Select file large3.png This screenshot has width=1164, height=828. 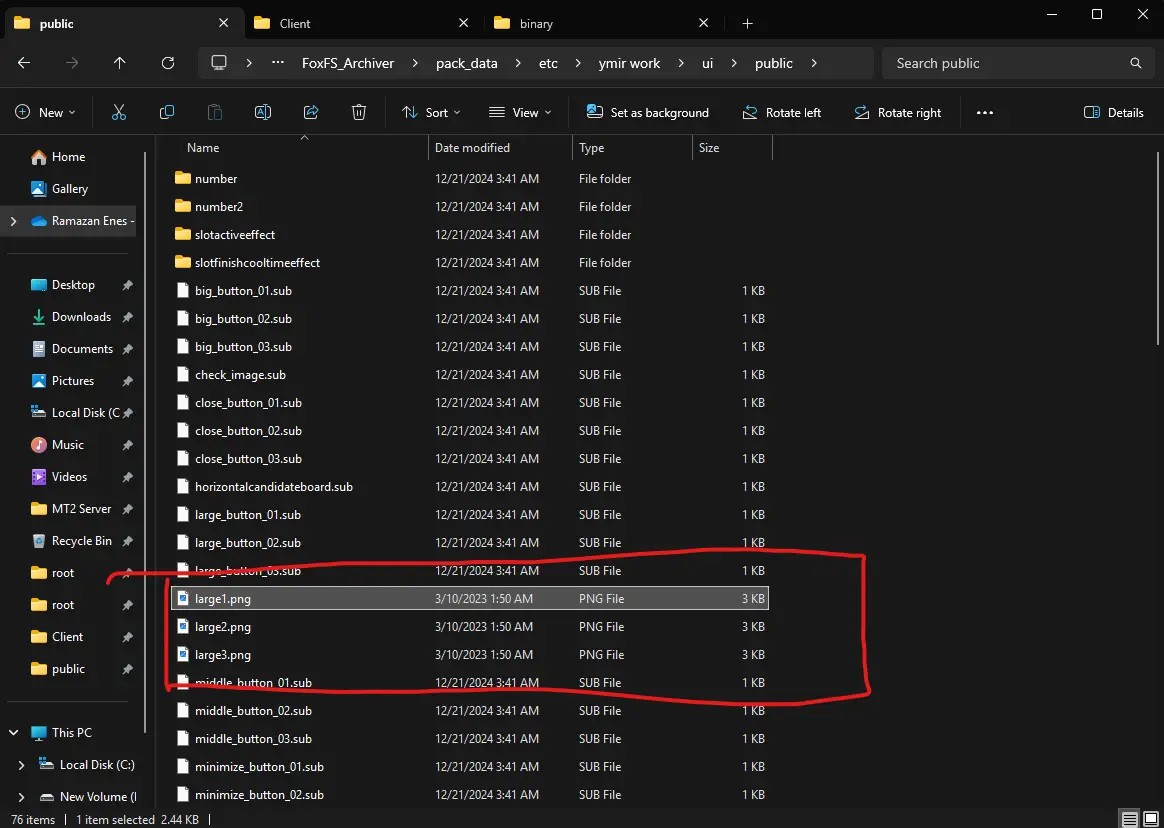pyautogui.click(x=470, y=654)
